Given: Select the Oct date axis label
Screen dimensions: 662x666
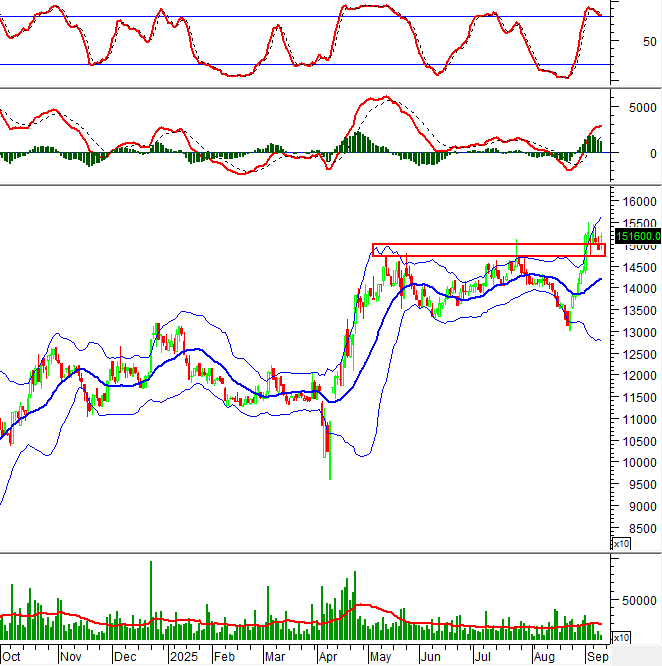Looking at the screenshot, I should click(13, 658).
